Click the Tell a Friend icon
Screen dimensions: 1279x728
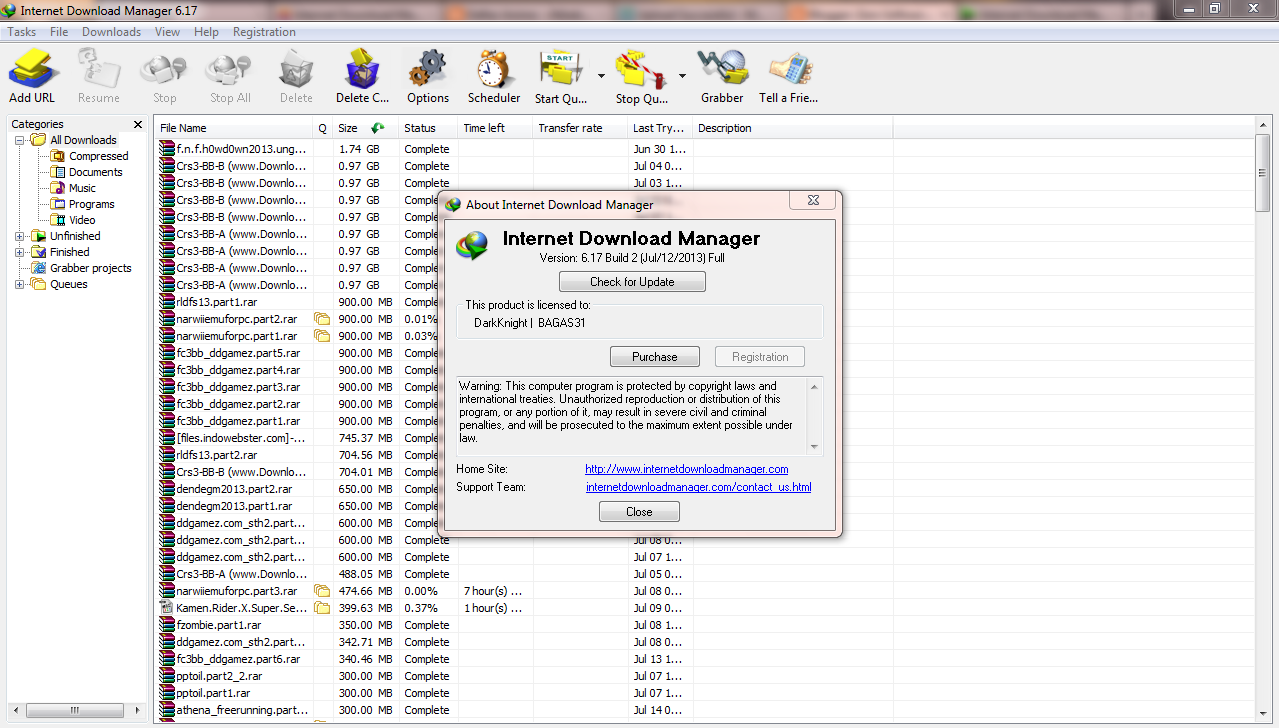tap(789, 70)
